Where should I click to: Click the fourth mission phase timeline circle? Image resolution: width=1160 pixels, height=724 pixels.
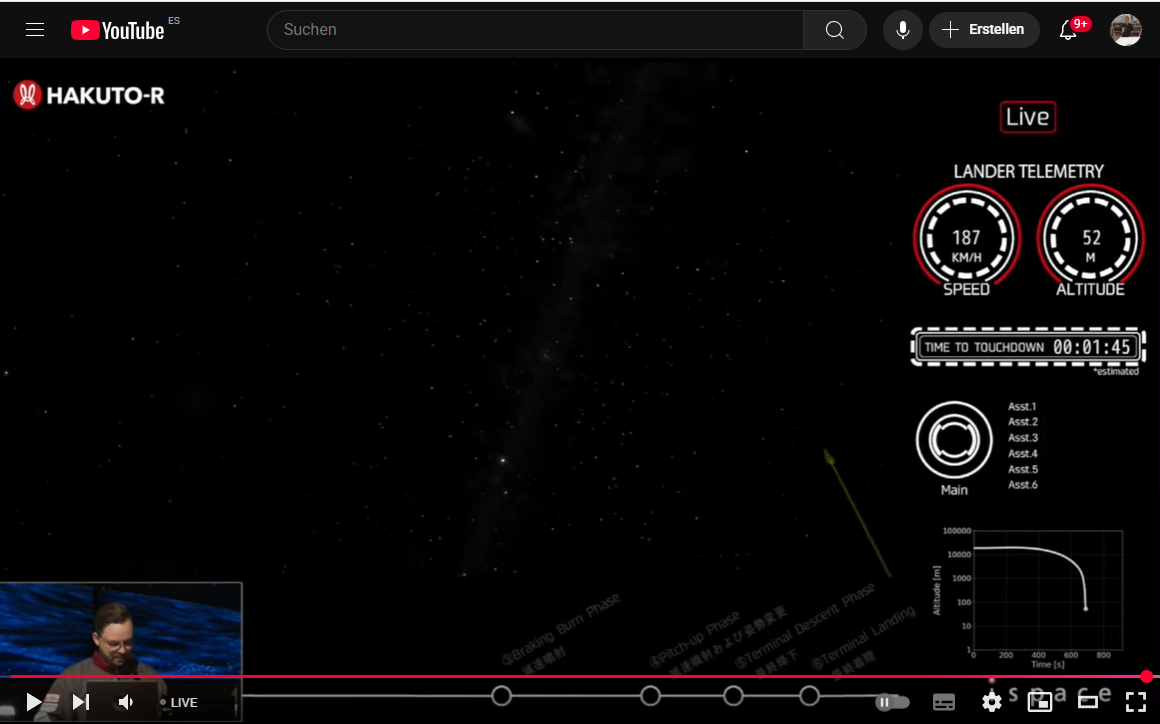809,696
